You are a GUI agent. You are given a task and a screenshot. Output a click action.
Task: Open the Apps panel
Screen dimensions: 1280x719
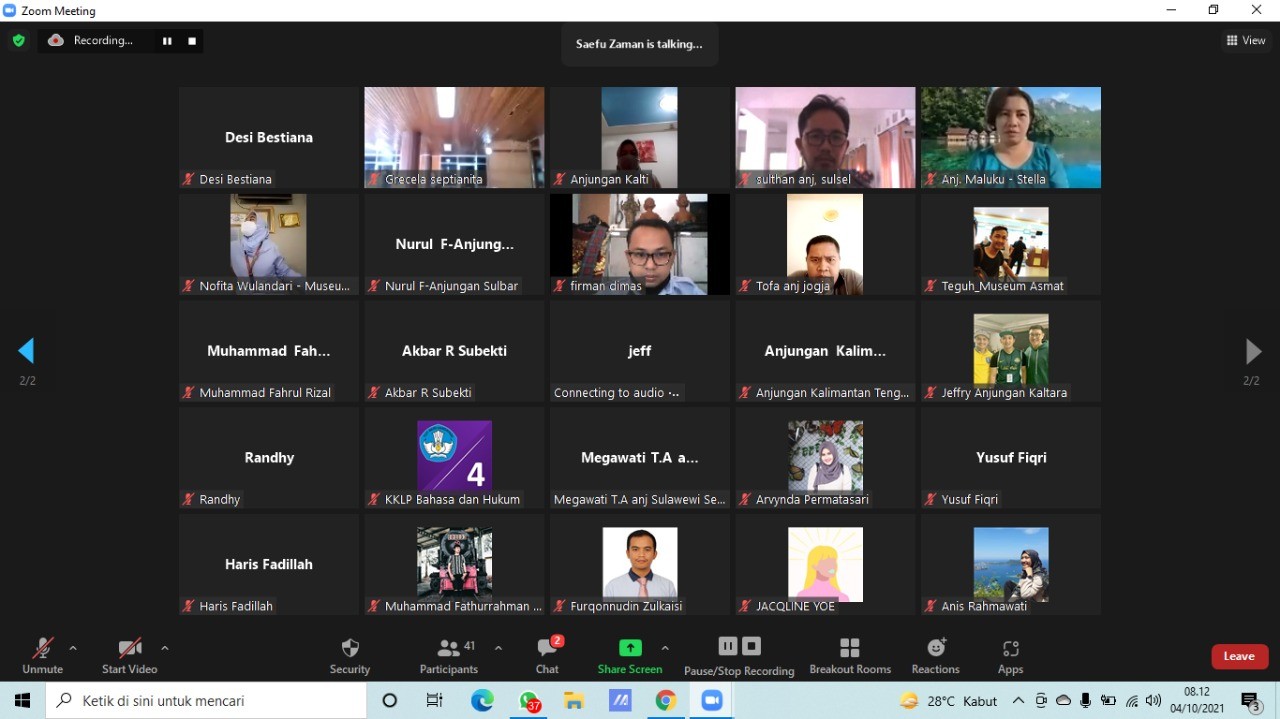click(x=1010, y=655)
